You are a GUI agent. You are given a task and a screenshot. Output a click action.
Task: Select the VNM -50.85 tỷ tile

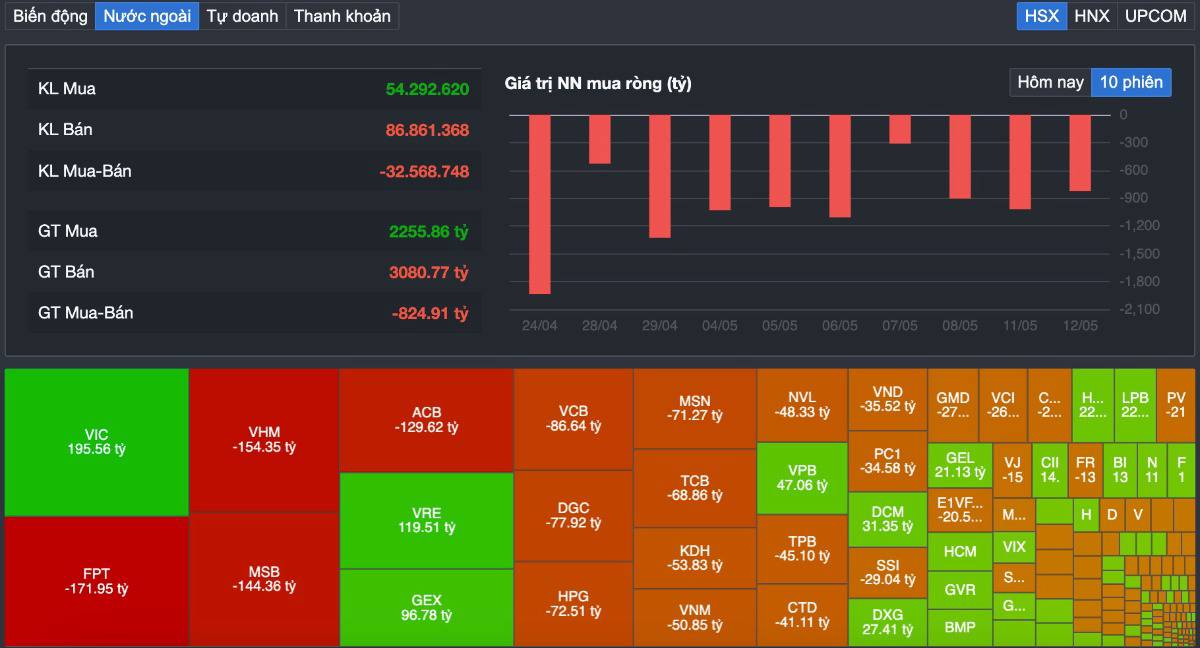tap(695, 618)
